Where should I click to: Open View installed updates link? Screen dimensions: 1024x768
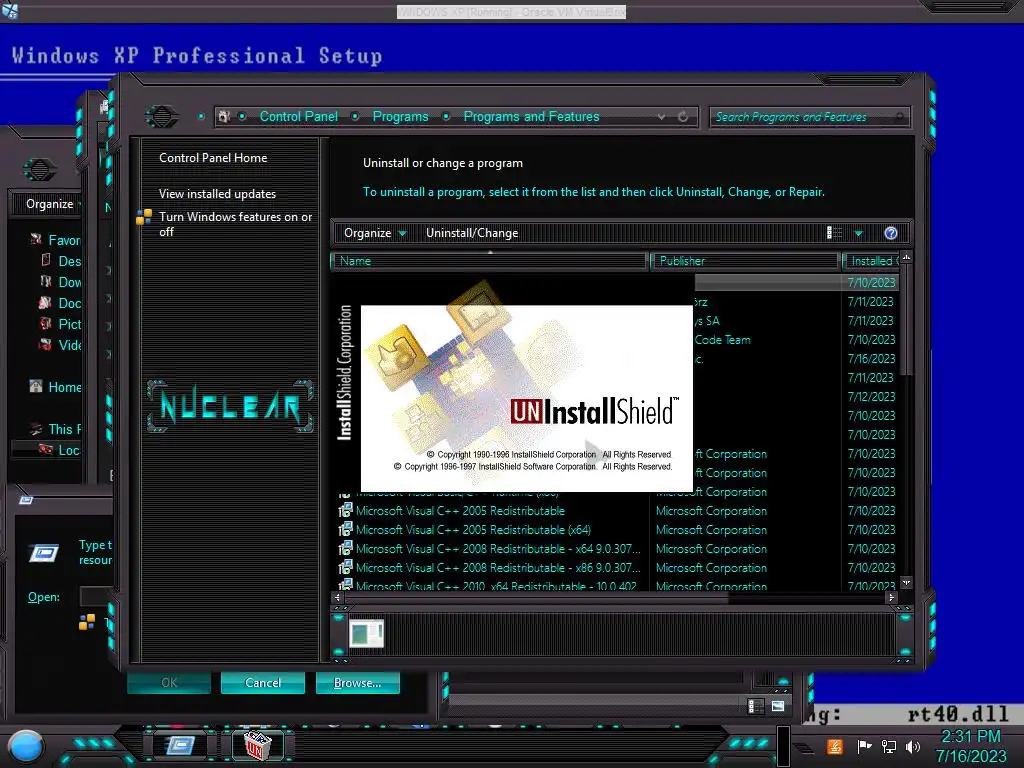point(217,194)
